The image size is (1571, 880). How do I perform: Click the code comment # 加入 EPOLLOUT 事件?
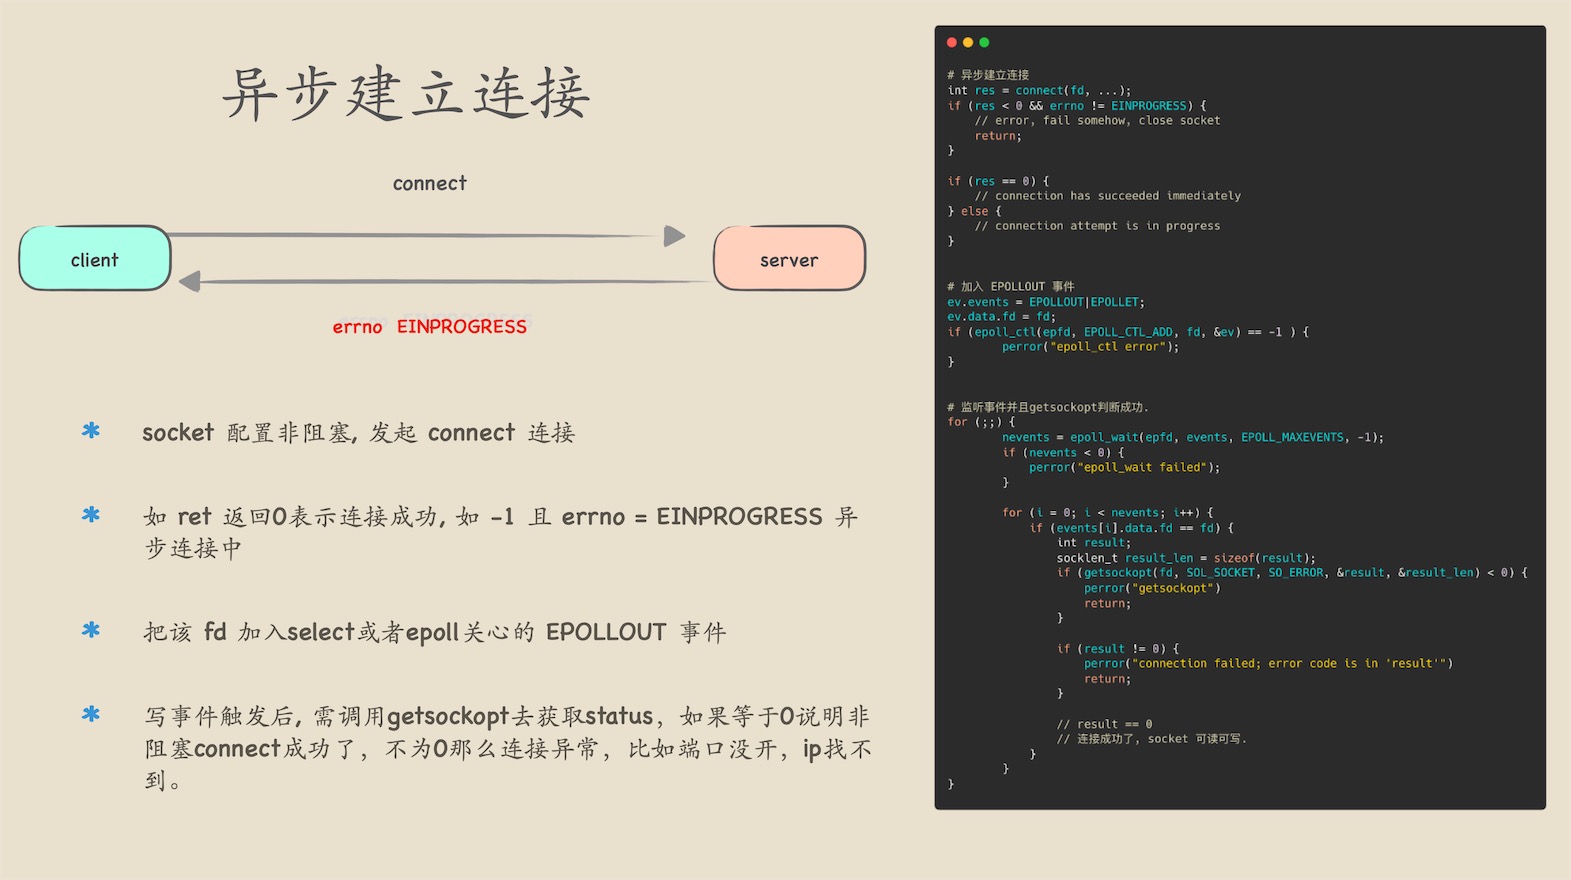tap(1010, 286)
